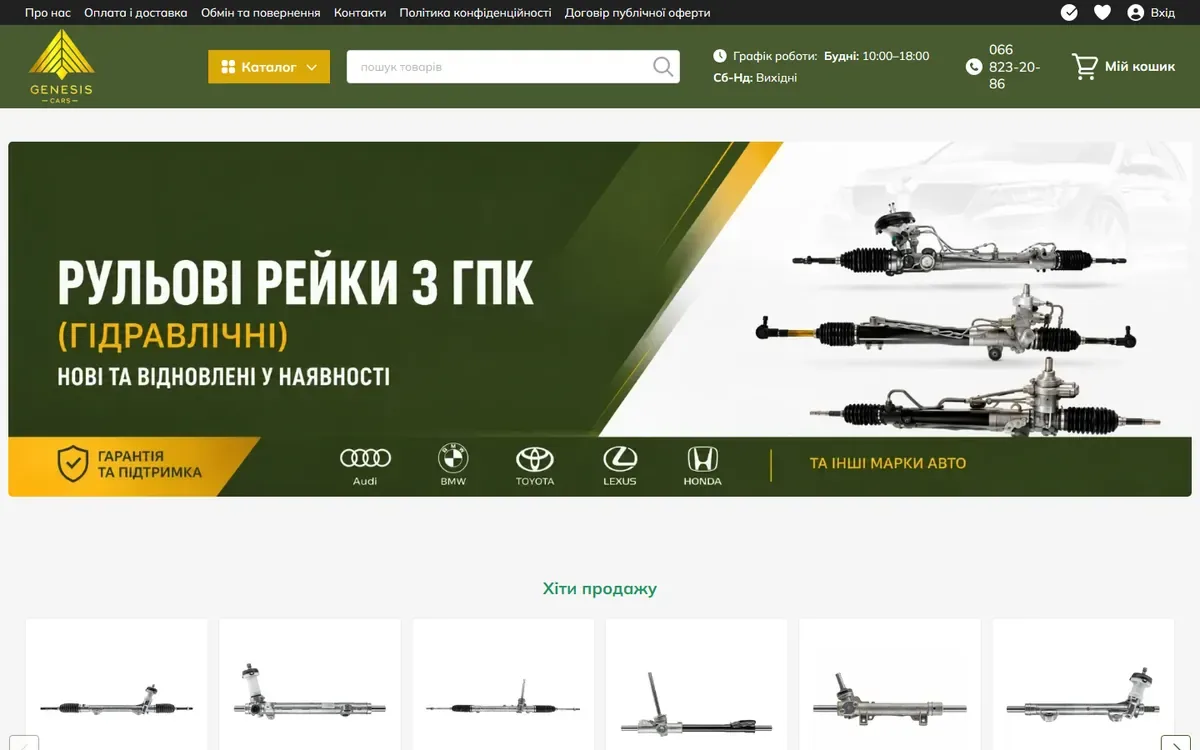Expand the Каталог dropdown chevron
This screenshot has width=1200, height=750.
(x=311, y=67)
